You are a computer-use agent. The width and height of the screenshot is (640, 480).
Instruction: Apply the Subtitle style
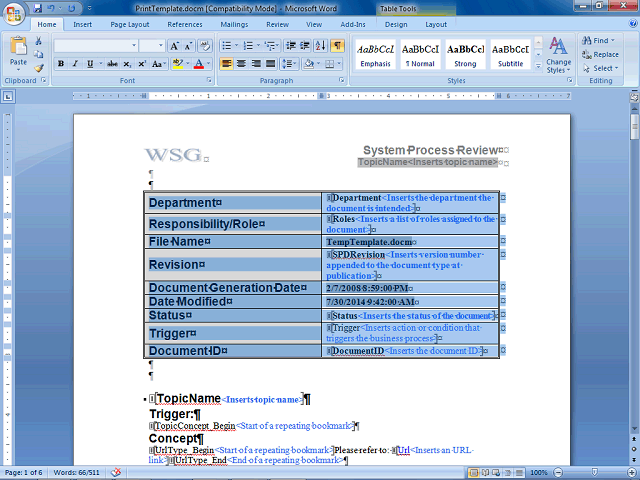(510, 55)
